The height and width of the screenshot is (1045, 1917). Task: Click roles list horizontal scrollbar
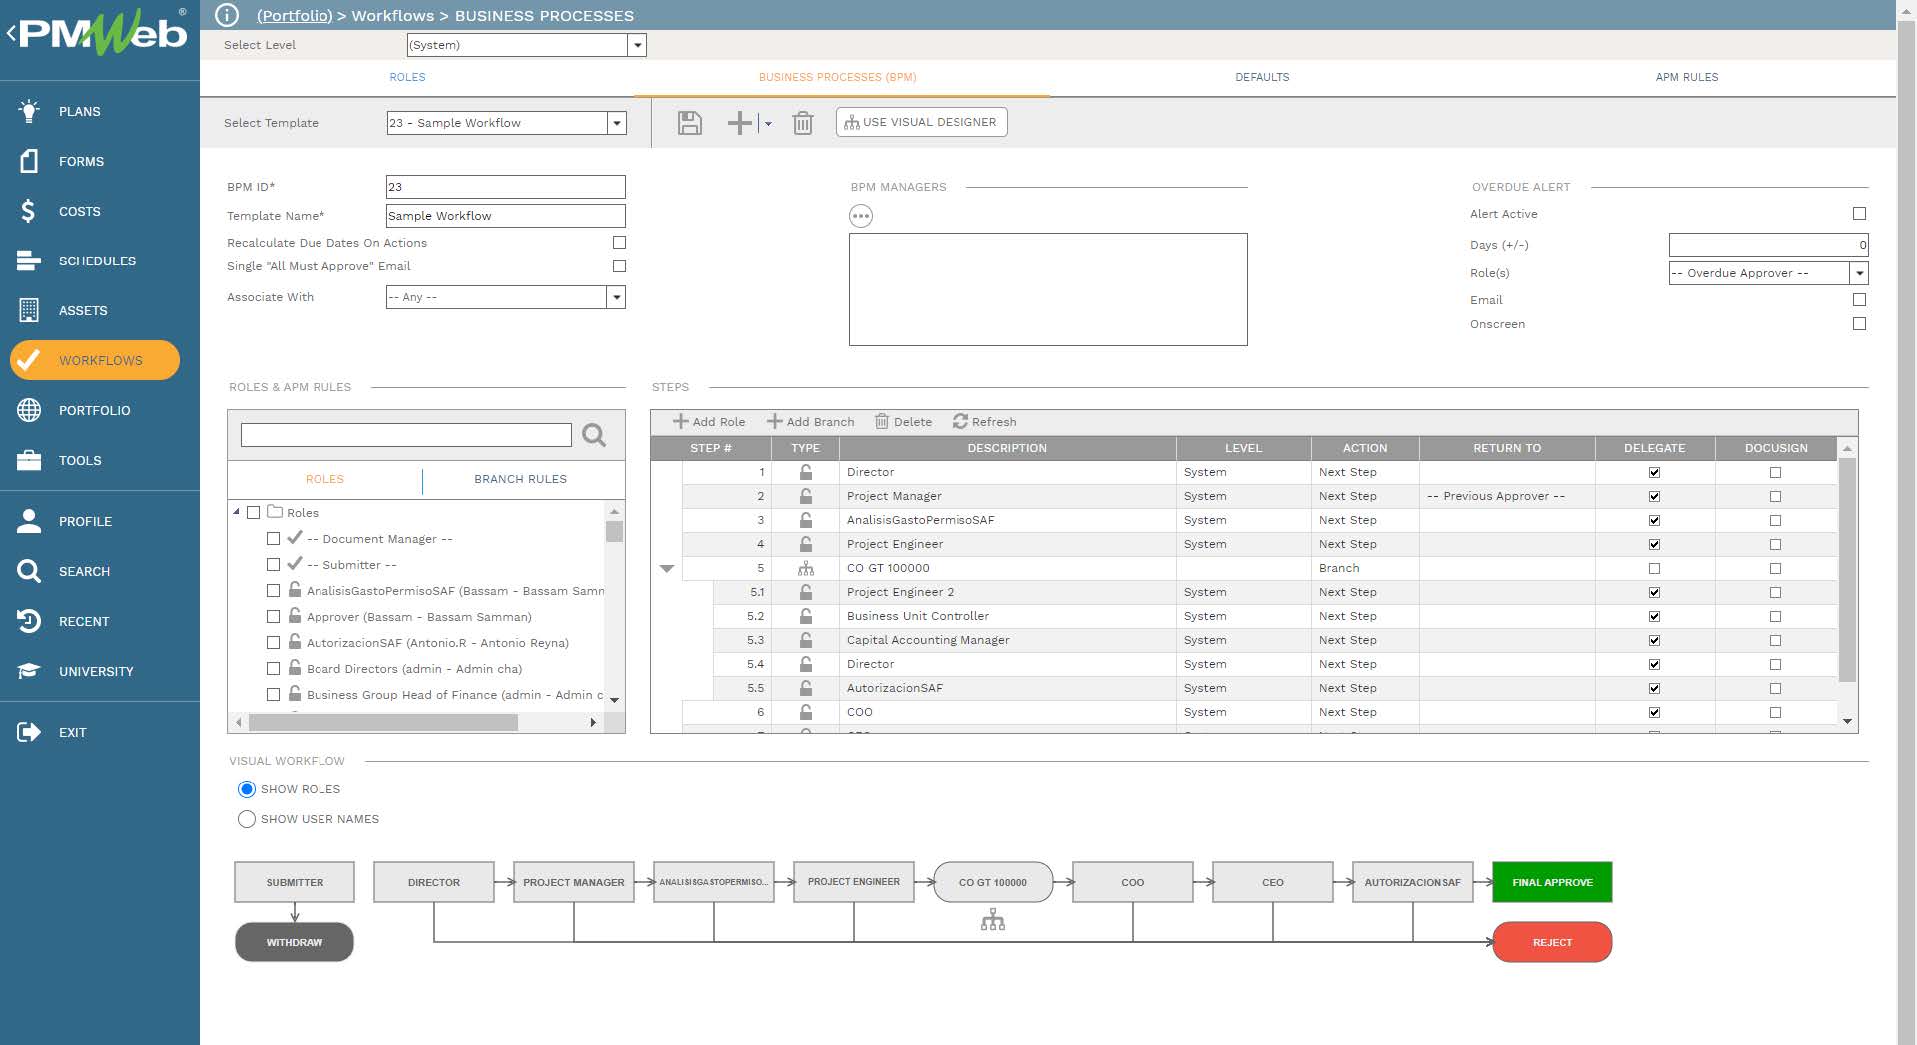point(383,722)
